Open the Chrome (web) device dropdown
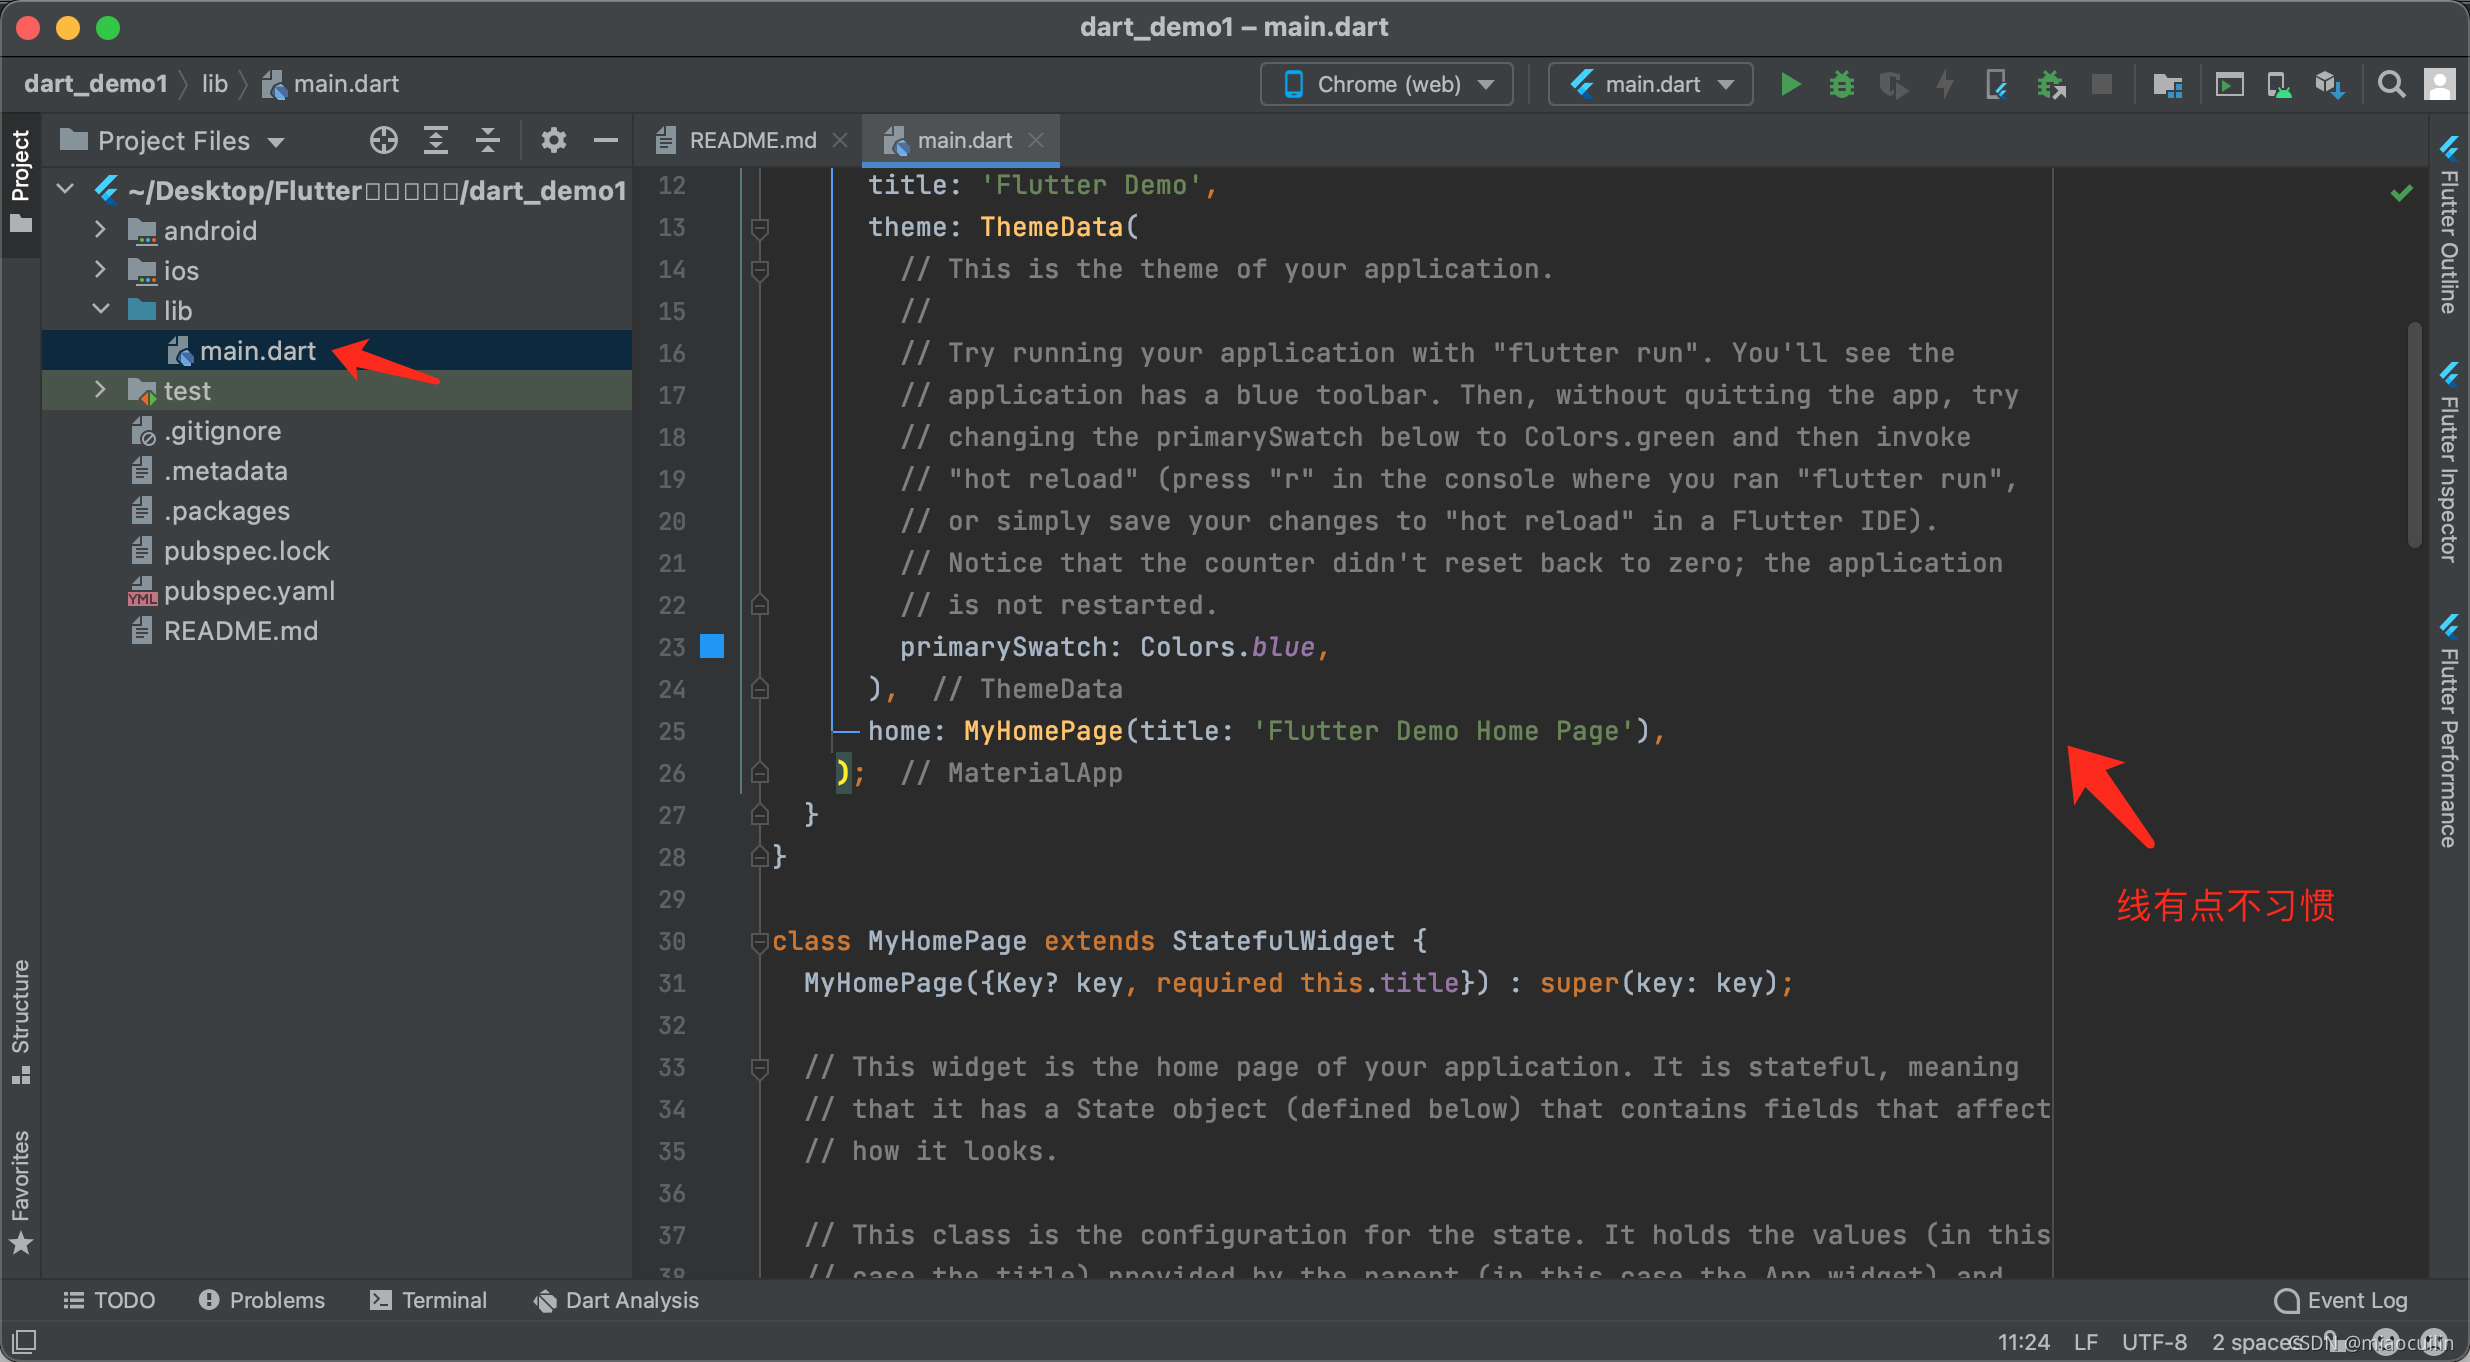The width and height of the screenshot is (2470, 1362). pyautogui.click(x=1387, y=85)
